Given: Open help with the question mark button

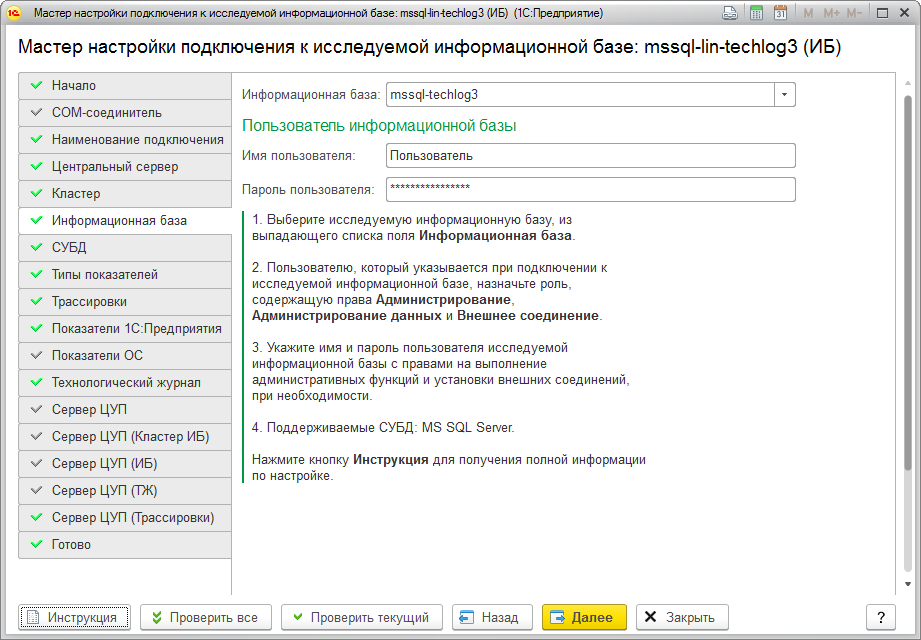Looking at the screenshot, I should coord(880,617).
